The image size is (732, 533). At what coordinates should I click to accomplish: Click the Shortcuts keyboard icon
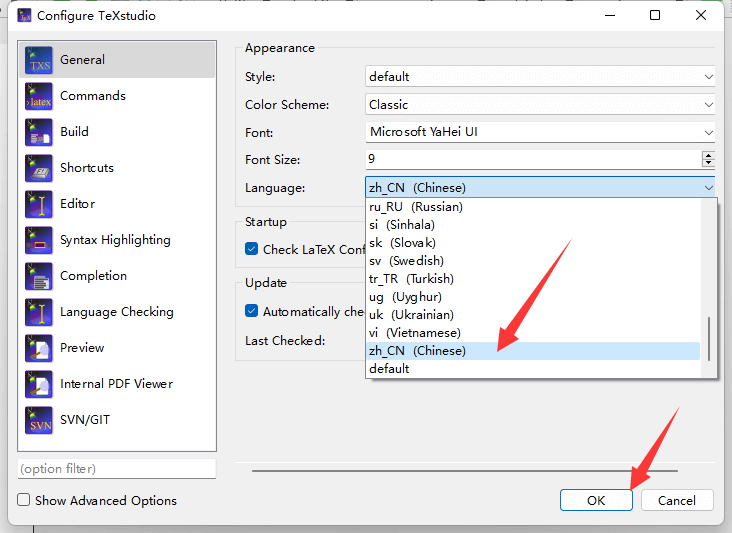39,168
